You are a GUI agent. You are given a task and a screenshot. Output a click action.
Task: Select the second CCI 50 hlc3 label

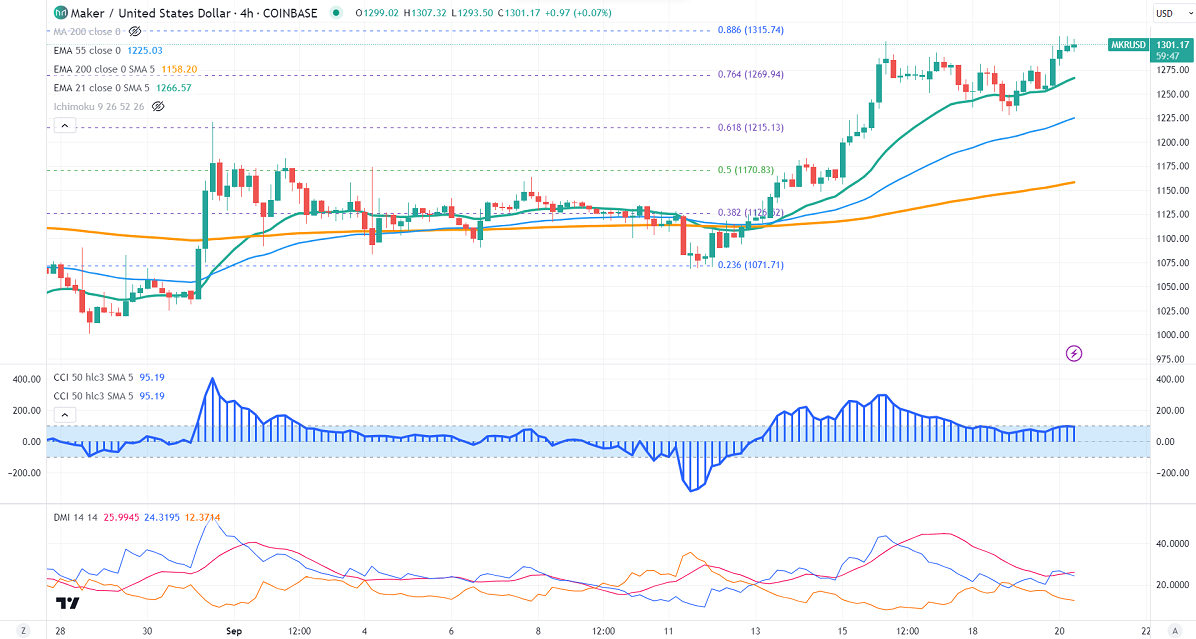pyautogui.click(x=93, y=396)
